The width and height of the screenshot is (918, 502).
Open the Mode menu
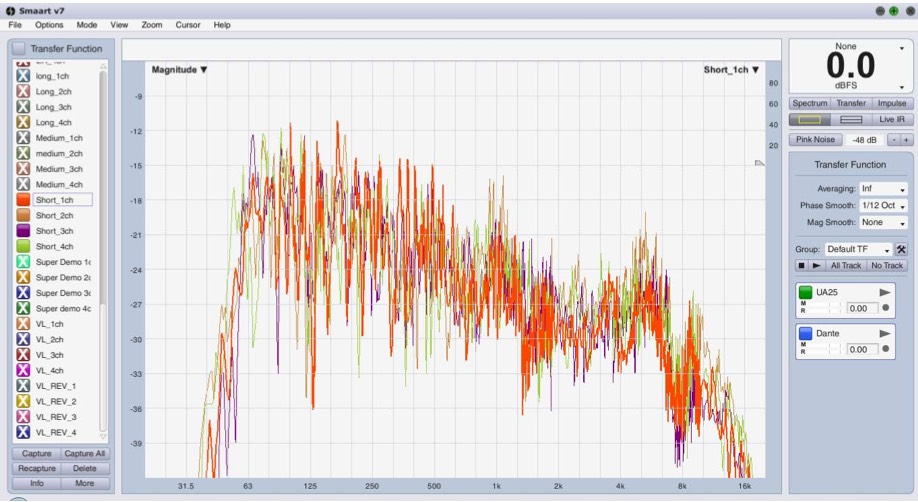tap(87, 25)
